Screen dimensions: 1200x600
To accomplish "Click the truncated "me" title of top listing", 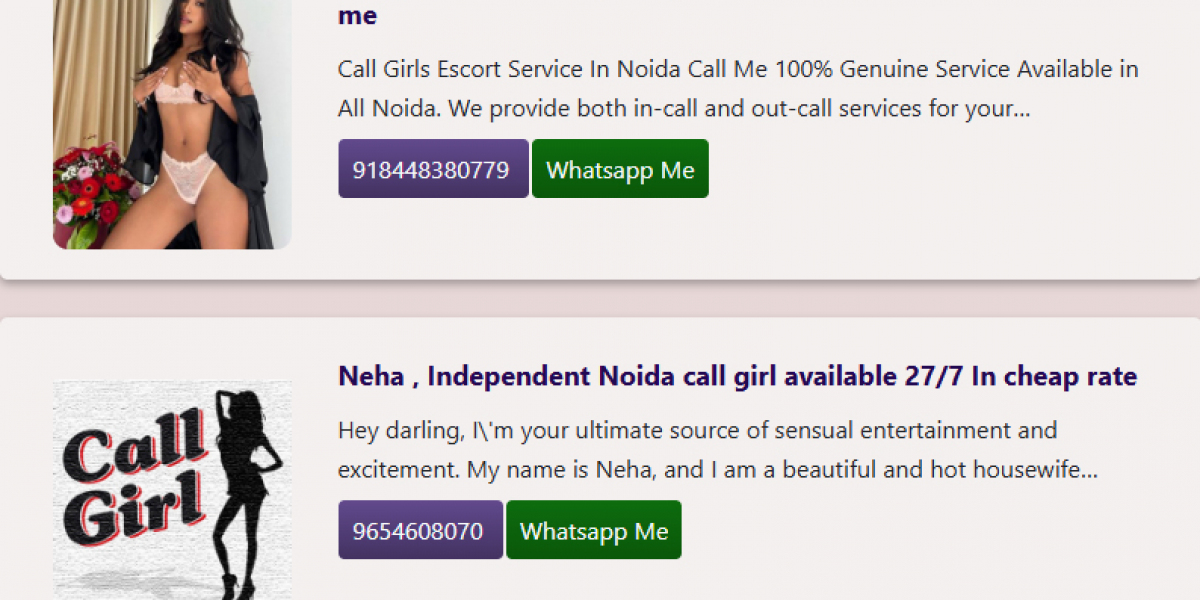I will pos(357,15).
